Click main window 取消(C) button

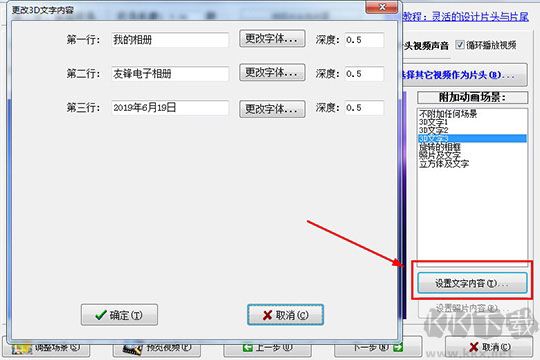(x=489, y=347)
